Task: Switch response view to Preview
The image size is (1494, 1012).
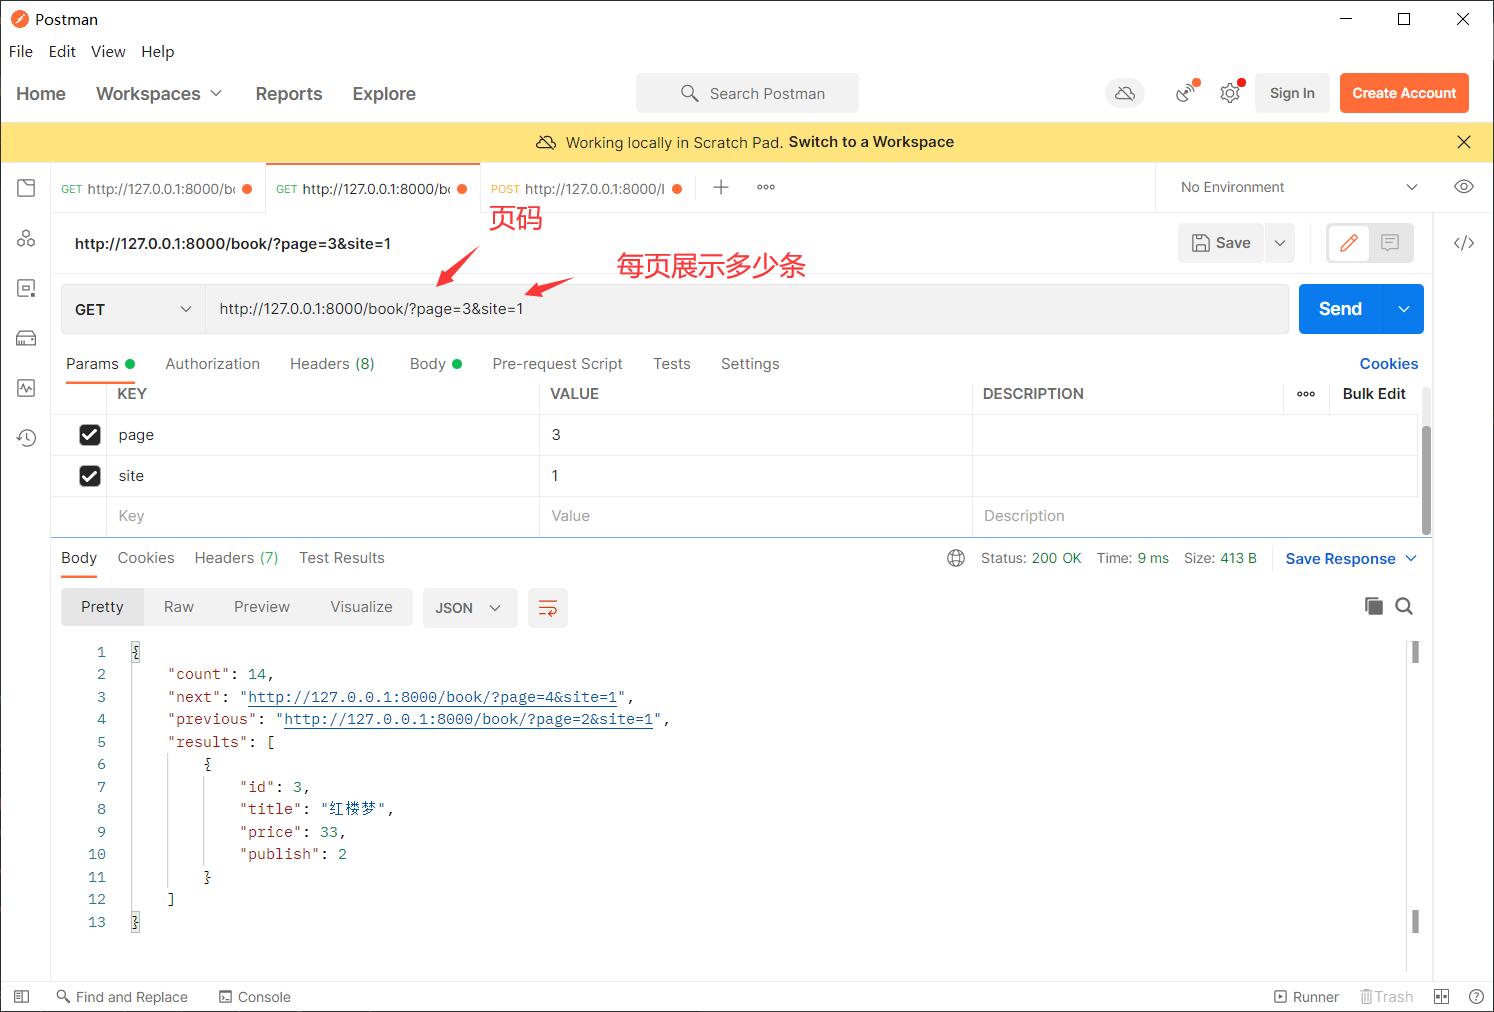Action: click(262, 606)
